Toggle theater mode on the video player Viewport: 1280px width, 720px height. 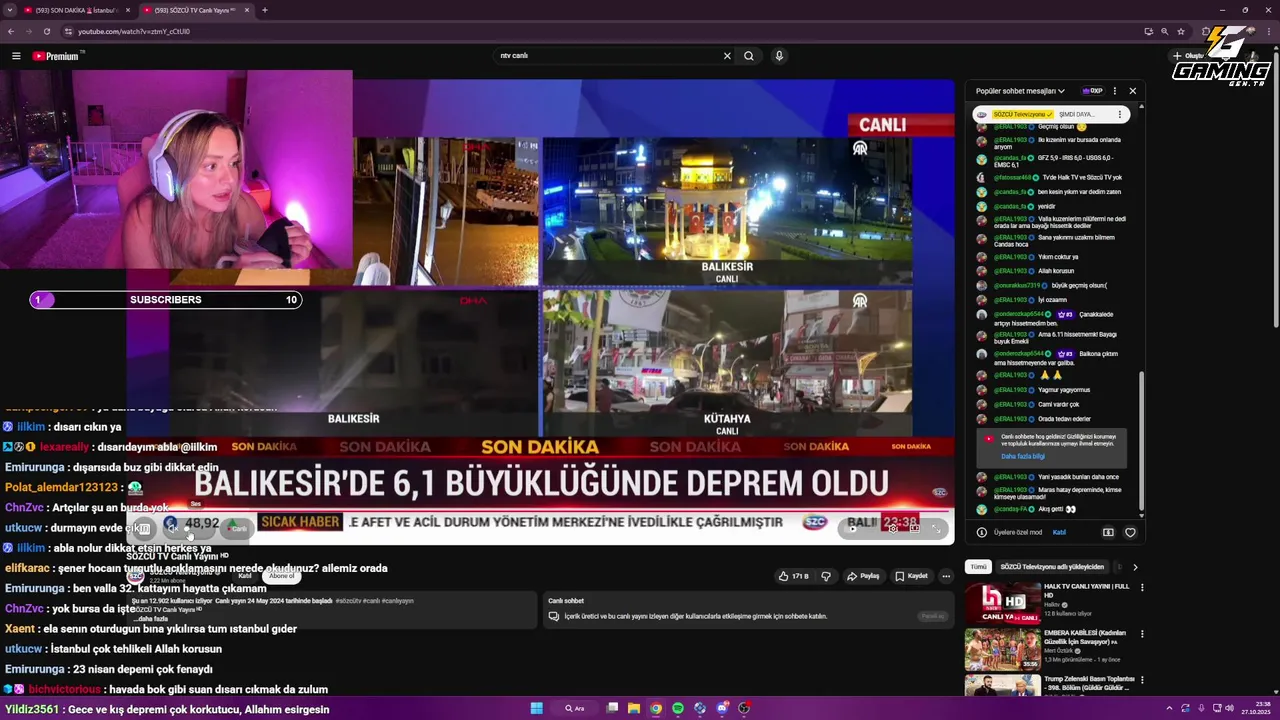click(915, 529)
